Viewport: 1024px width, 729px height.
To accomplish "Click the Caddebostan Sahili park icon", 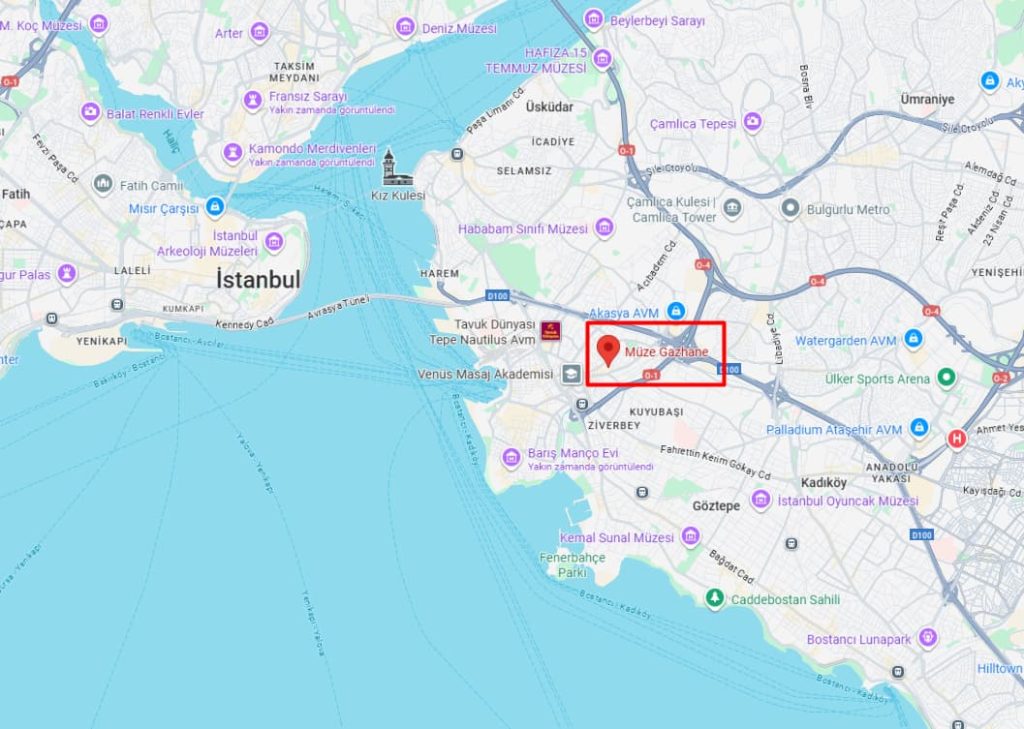I will click(715, 598).
